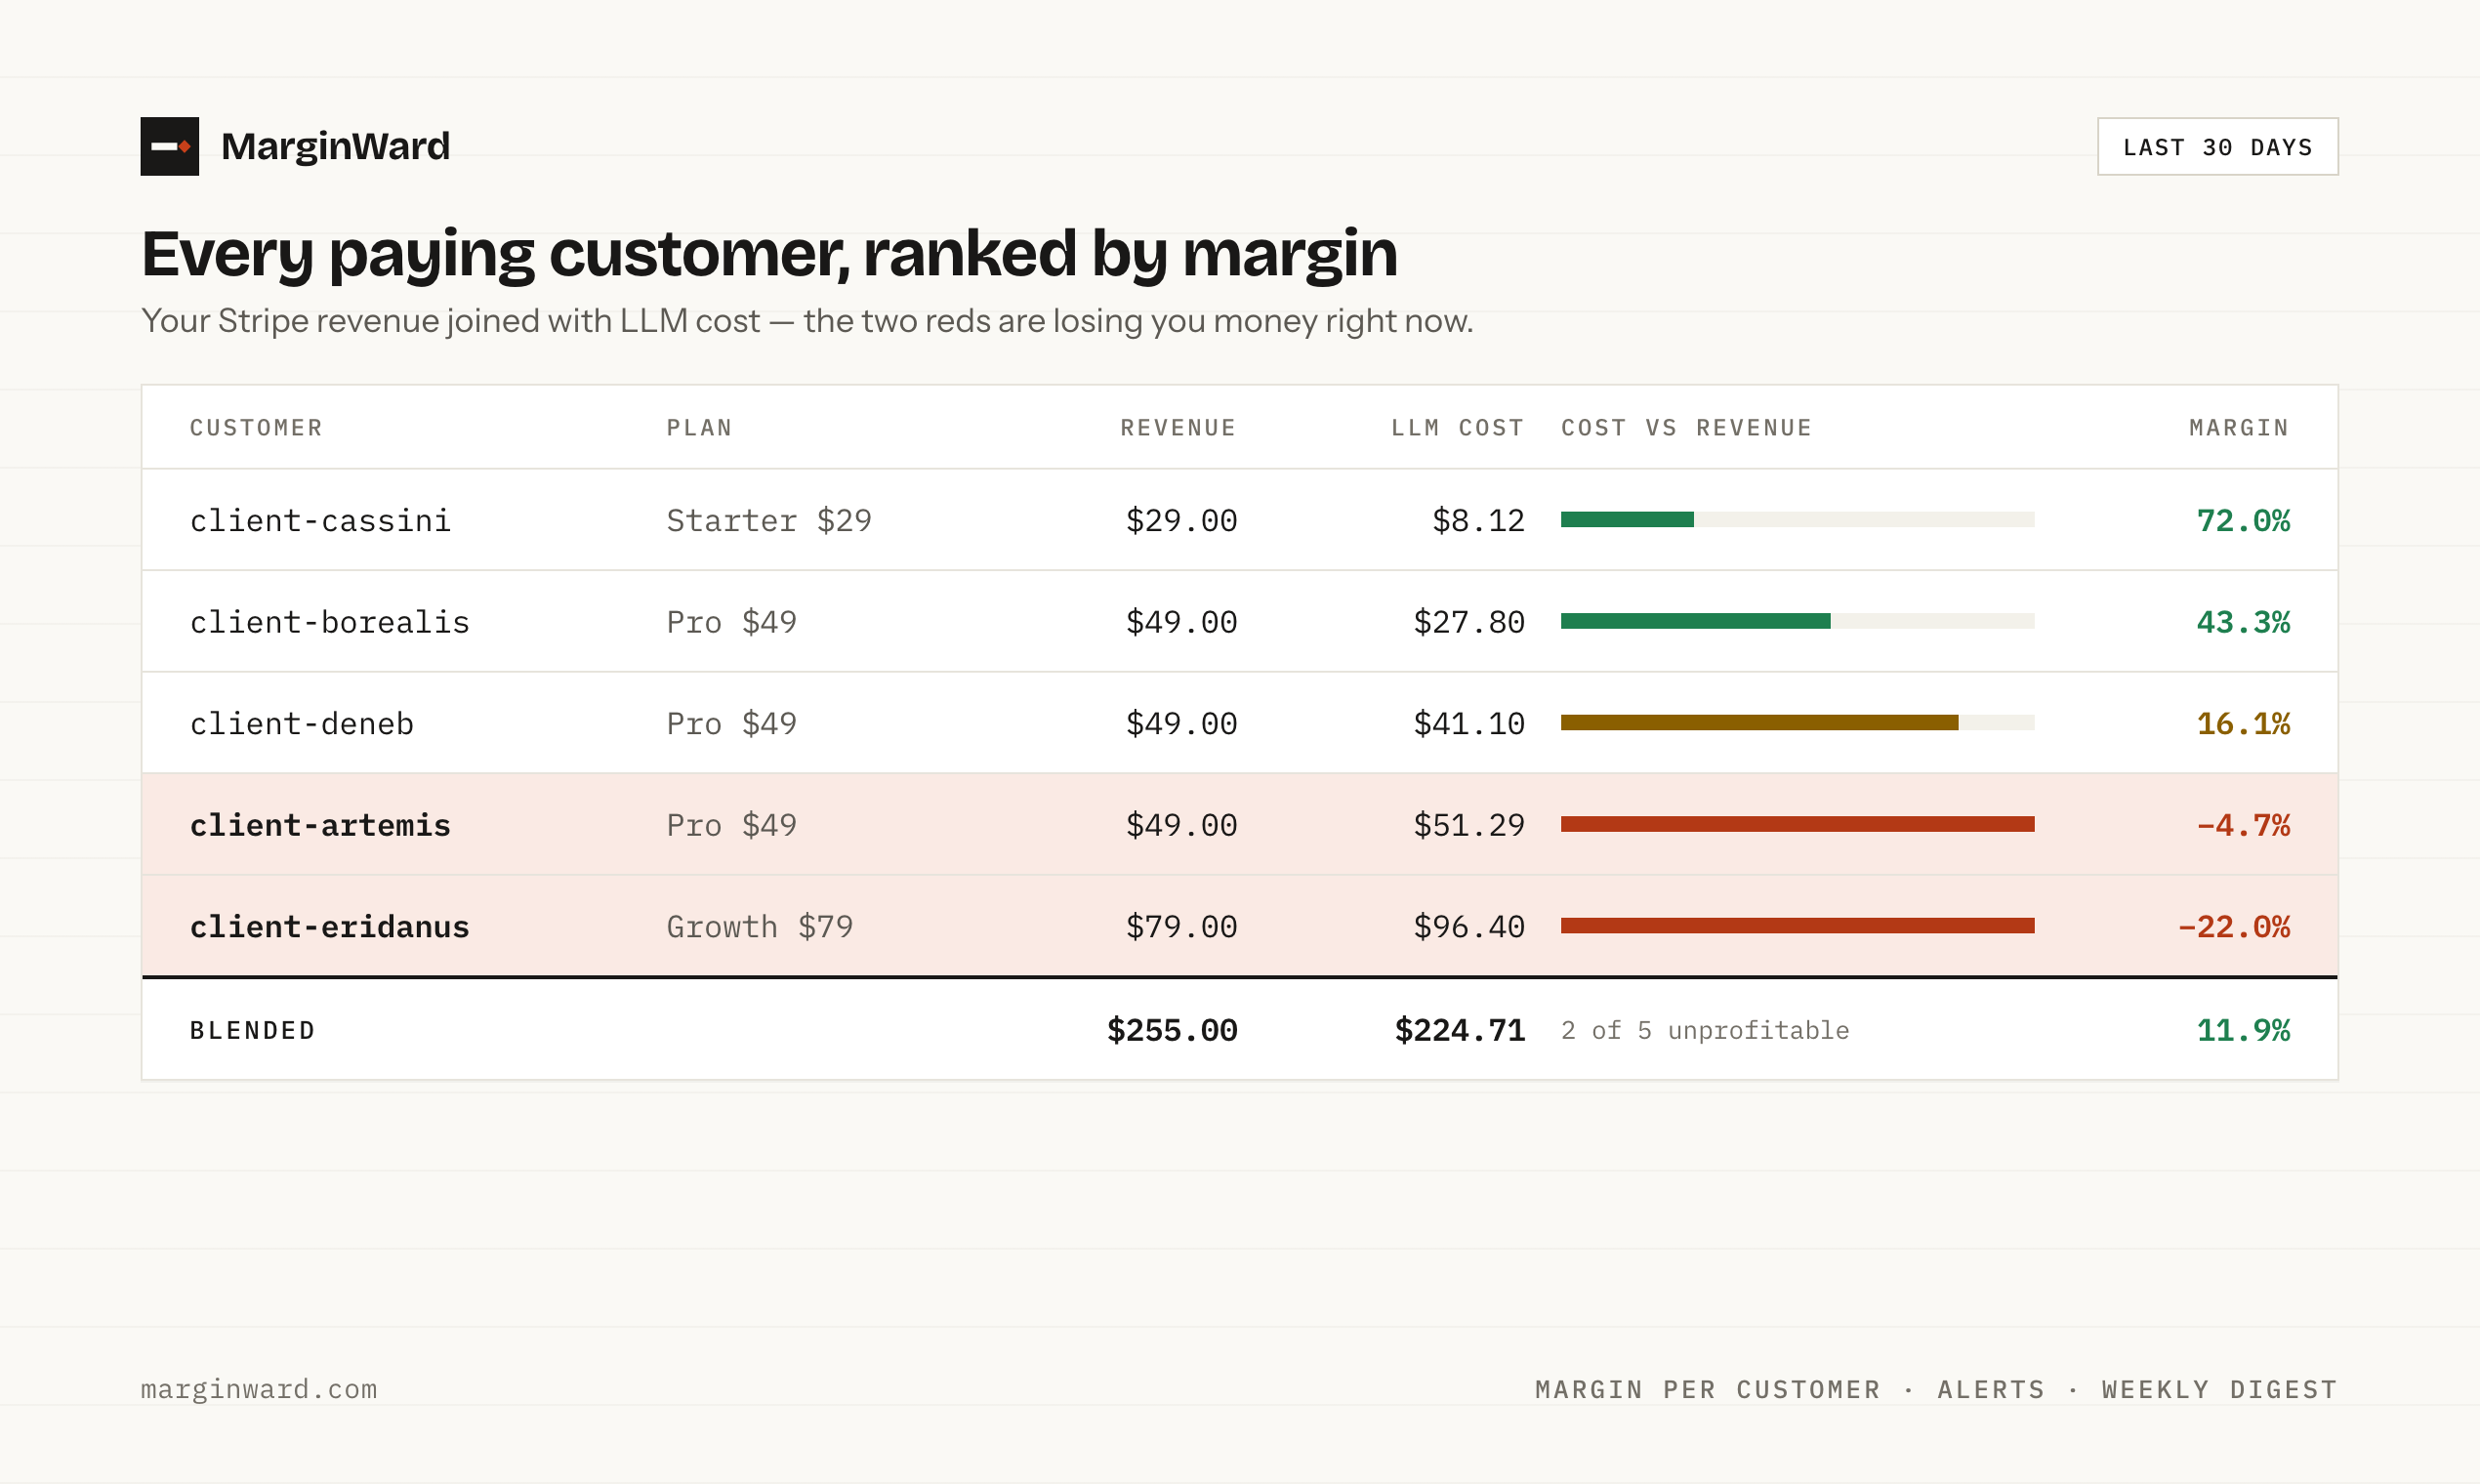This screenshot has width=2480, height=1484.
Task: Open unprofitable customer client-artemis
Action: coord(1239,824)
